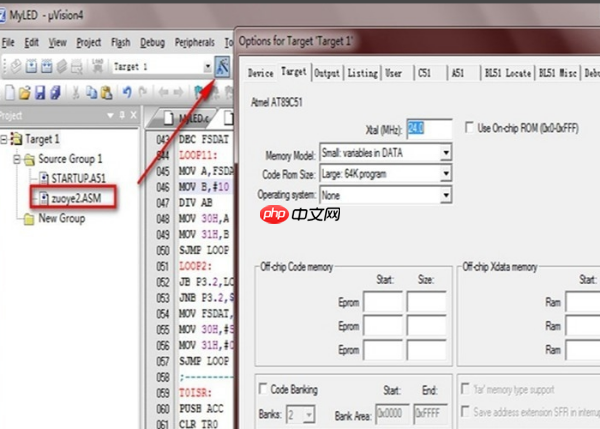The image size is (600, 429).
Task: Click the LOAD download to flash icon
Action: coord(98,67)
